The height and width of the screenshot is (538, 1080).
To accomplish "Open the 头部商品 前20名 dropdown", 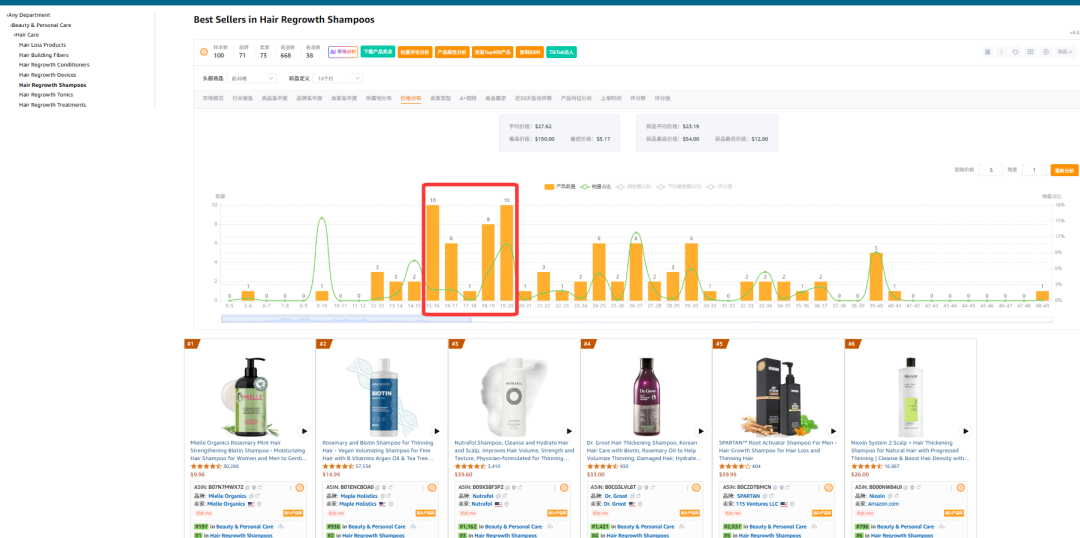I will click(x=251, y=79).
